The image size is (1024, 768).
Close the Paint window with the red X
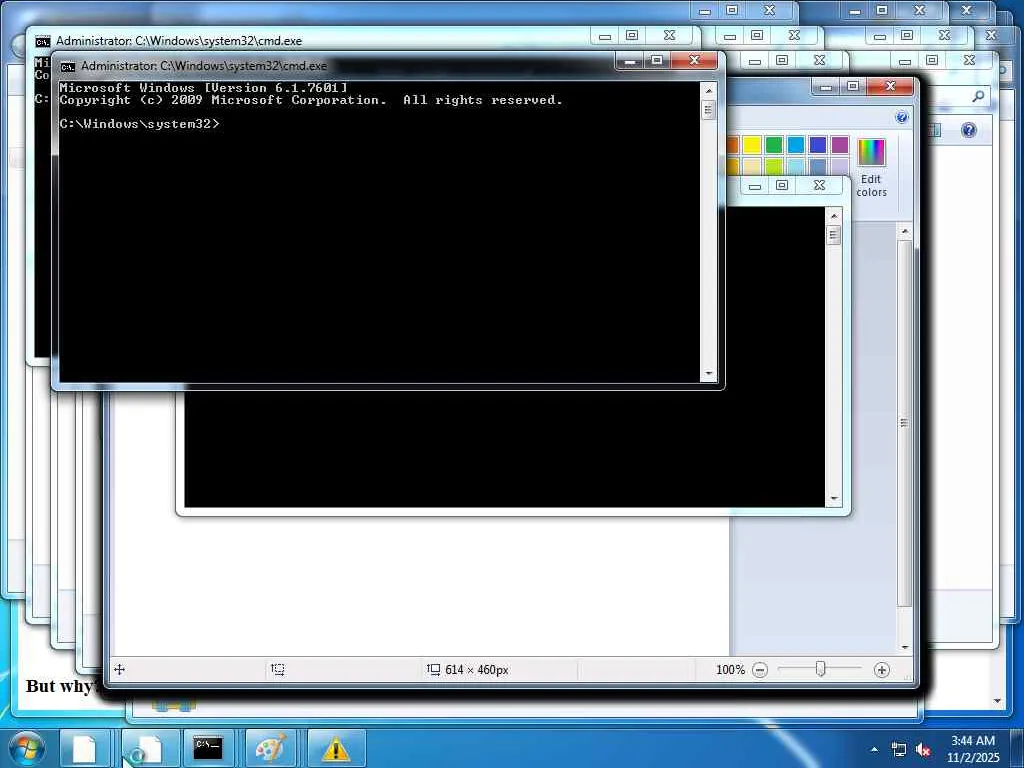(x=889, y=86)
